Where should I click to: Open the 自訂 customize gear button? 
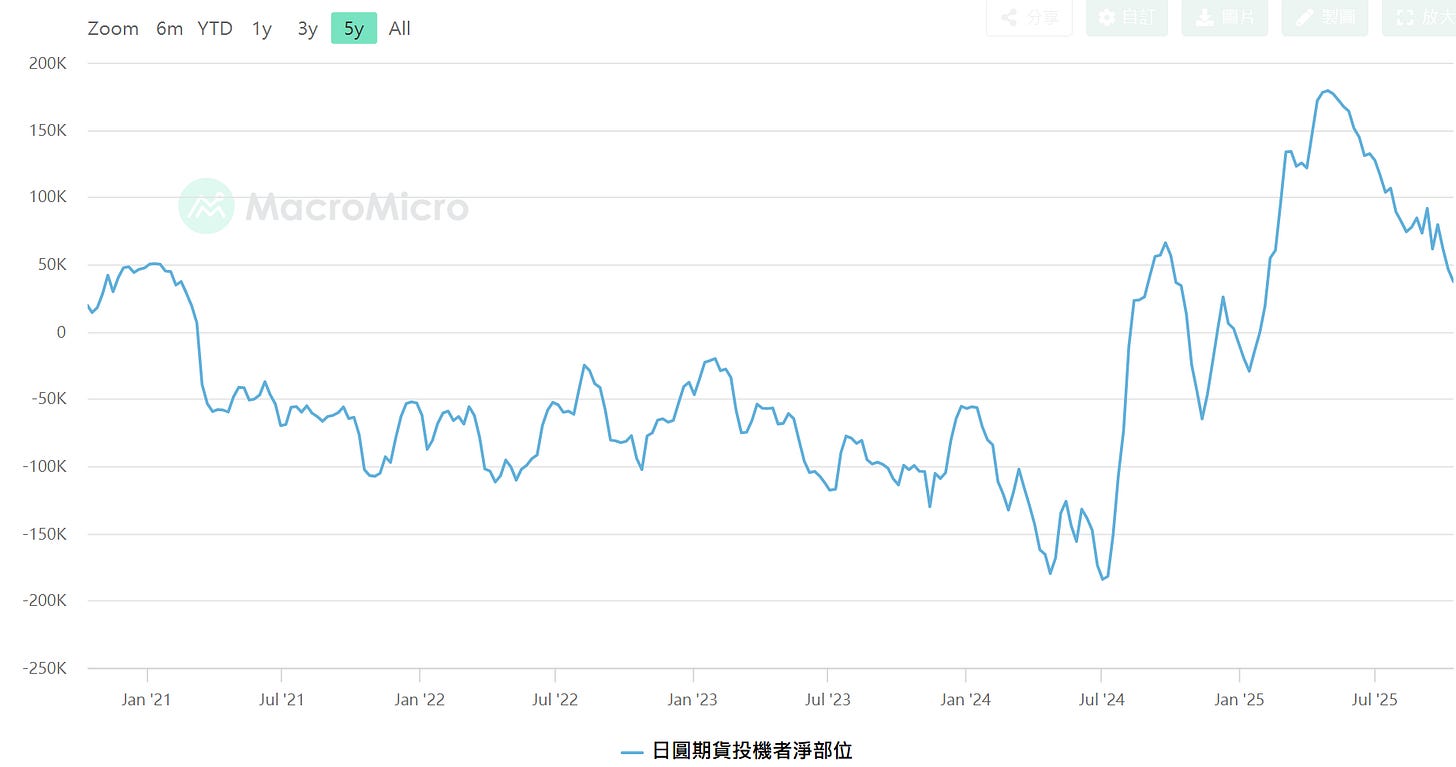click(x=1126, y=17)
